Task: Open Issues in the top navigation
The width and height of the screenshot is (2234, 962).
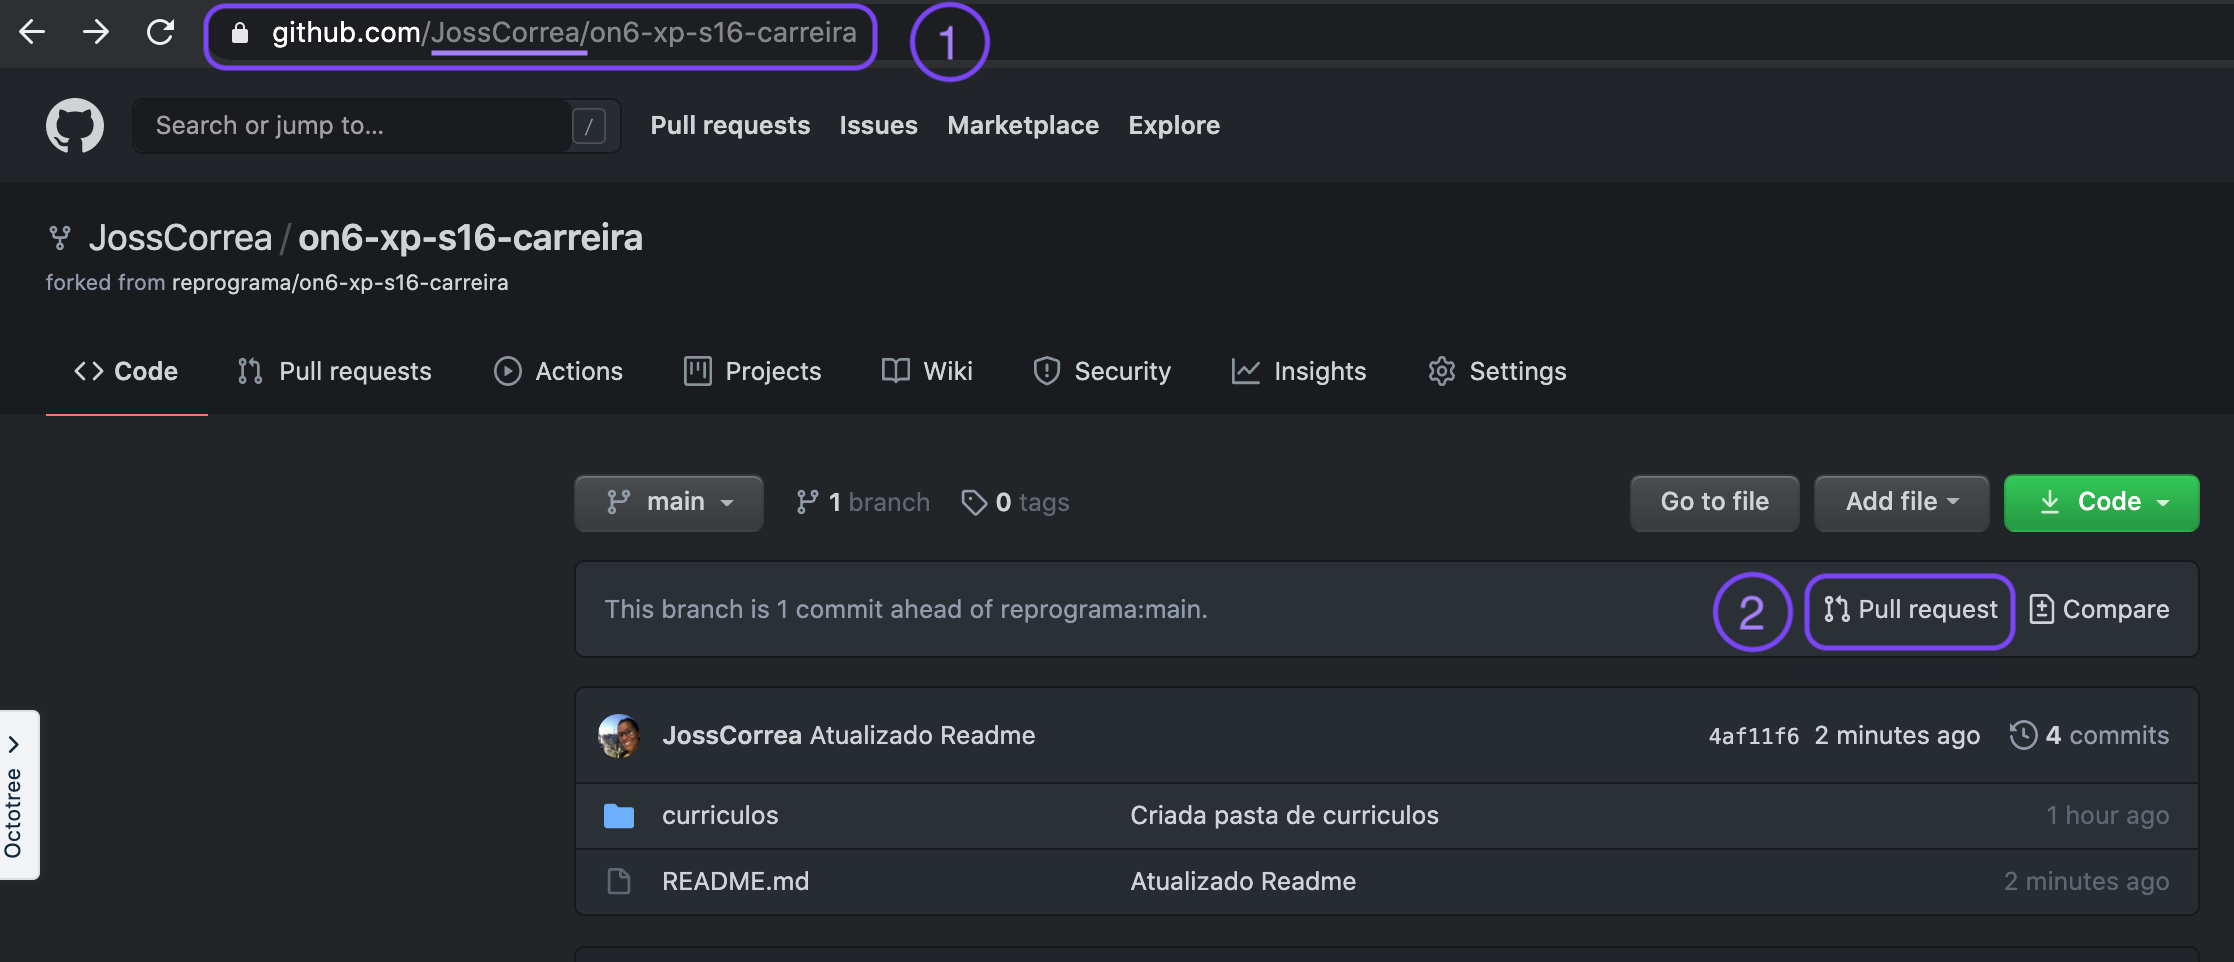Action: coord(878,125)
